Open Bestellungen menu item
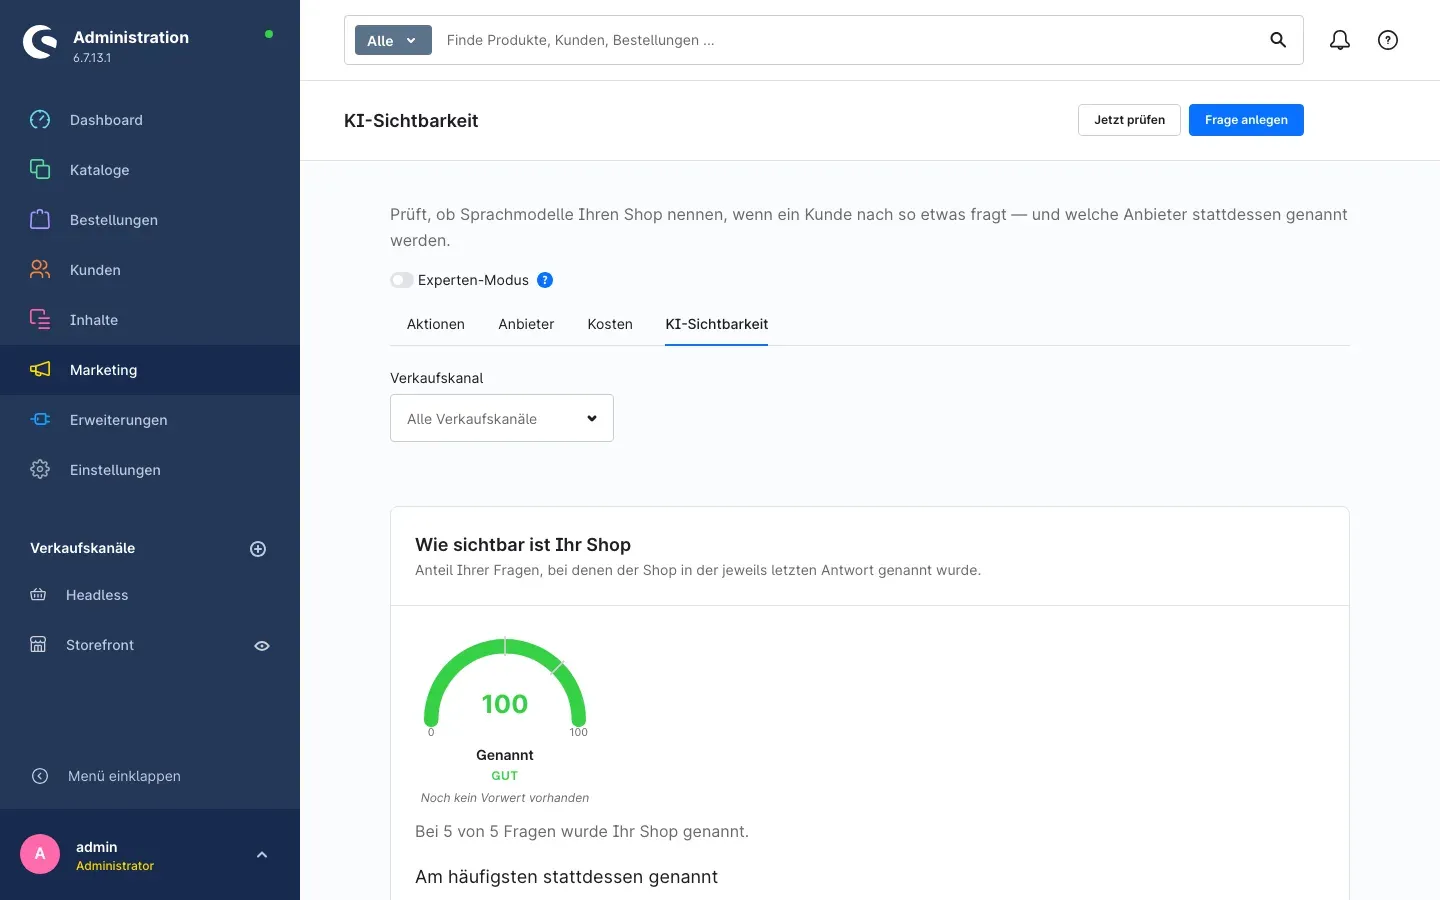Screen dimensions: 1440x900 coord(150,220)
